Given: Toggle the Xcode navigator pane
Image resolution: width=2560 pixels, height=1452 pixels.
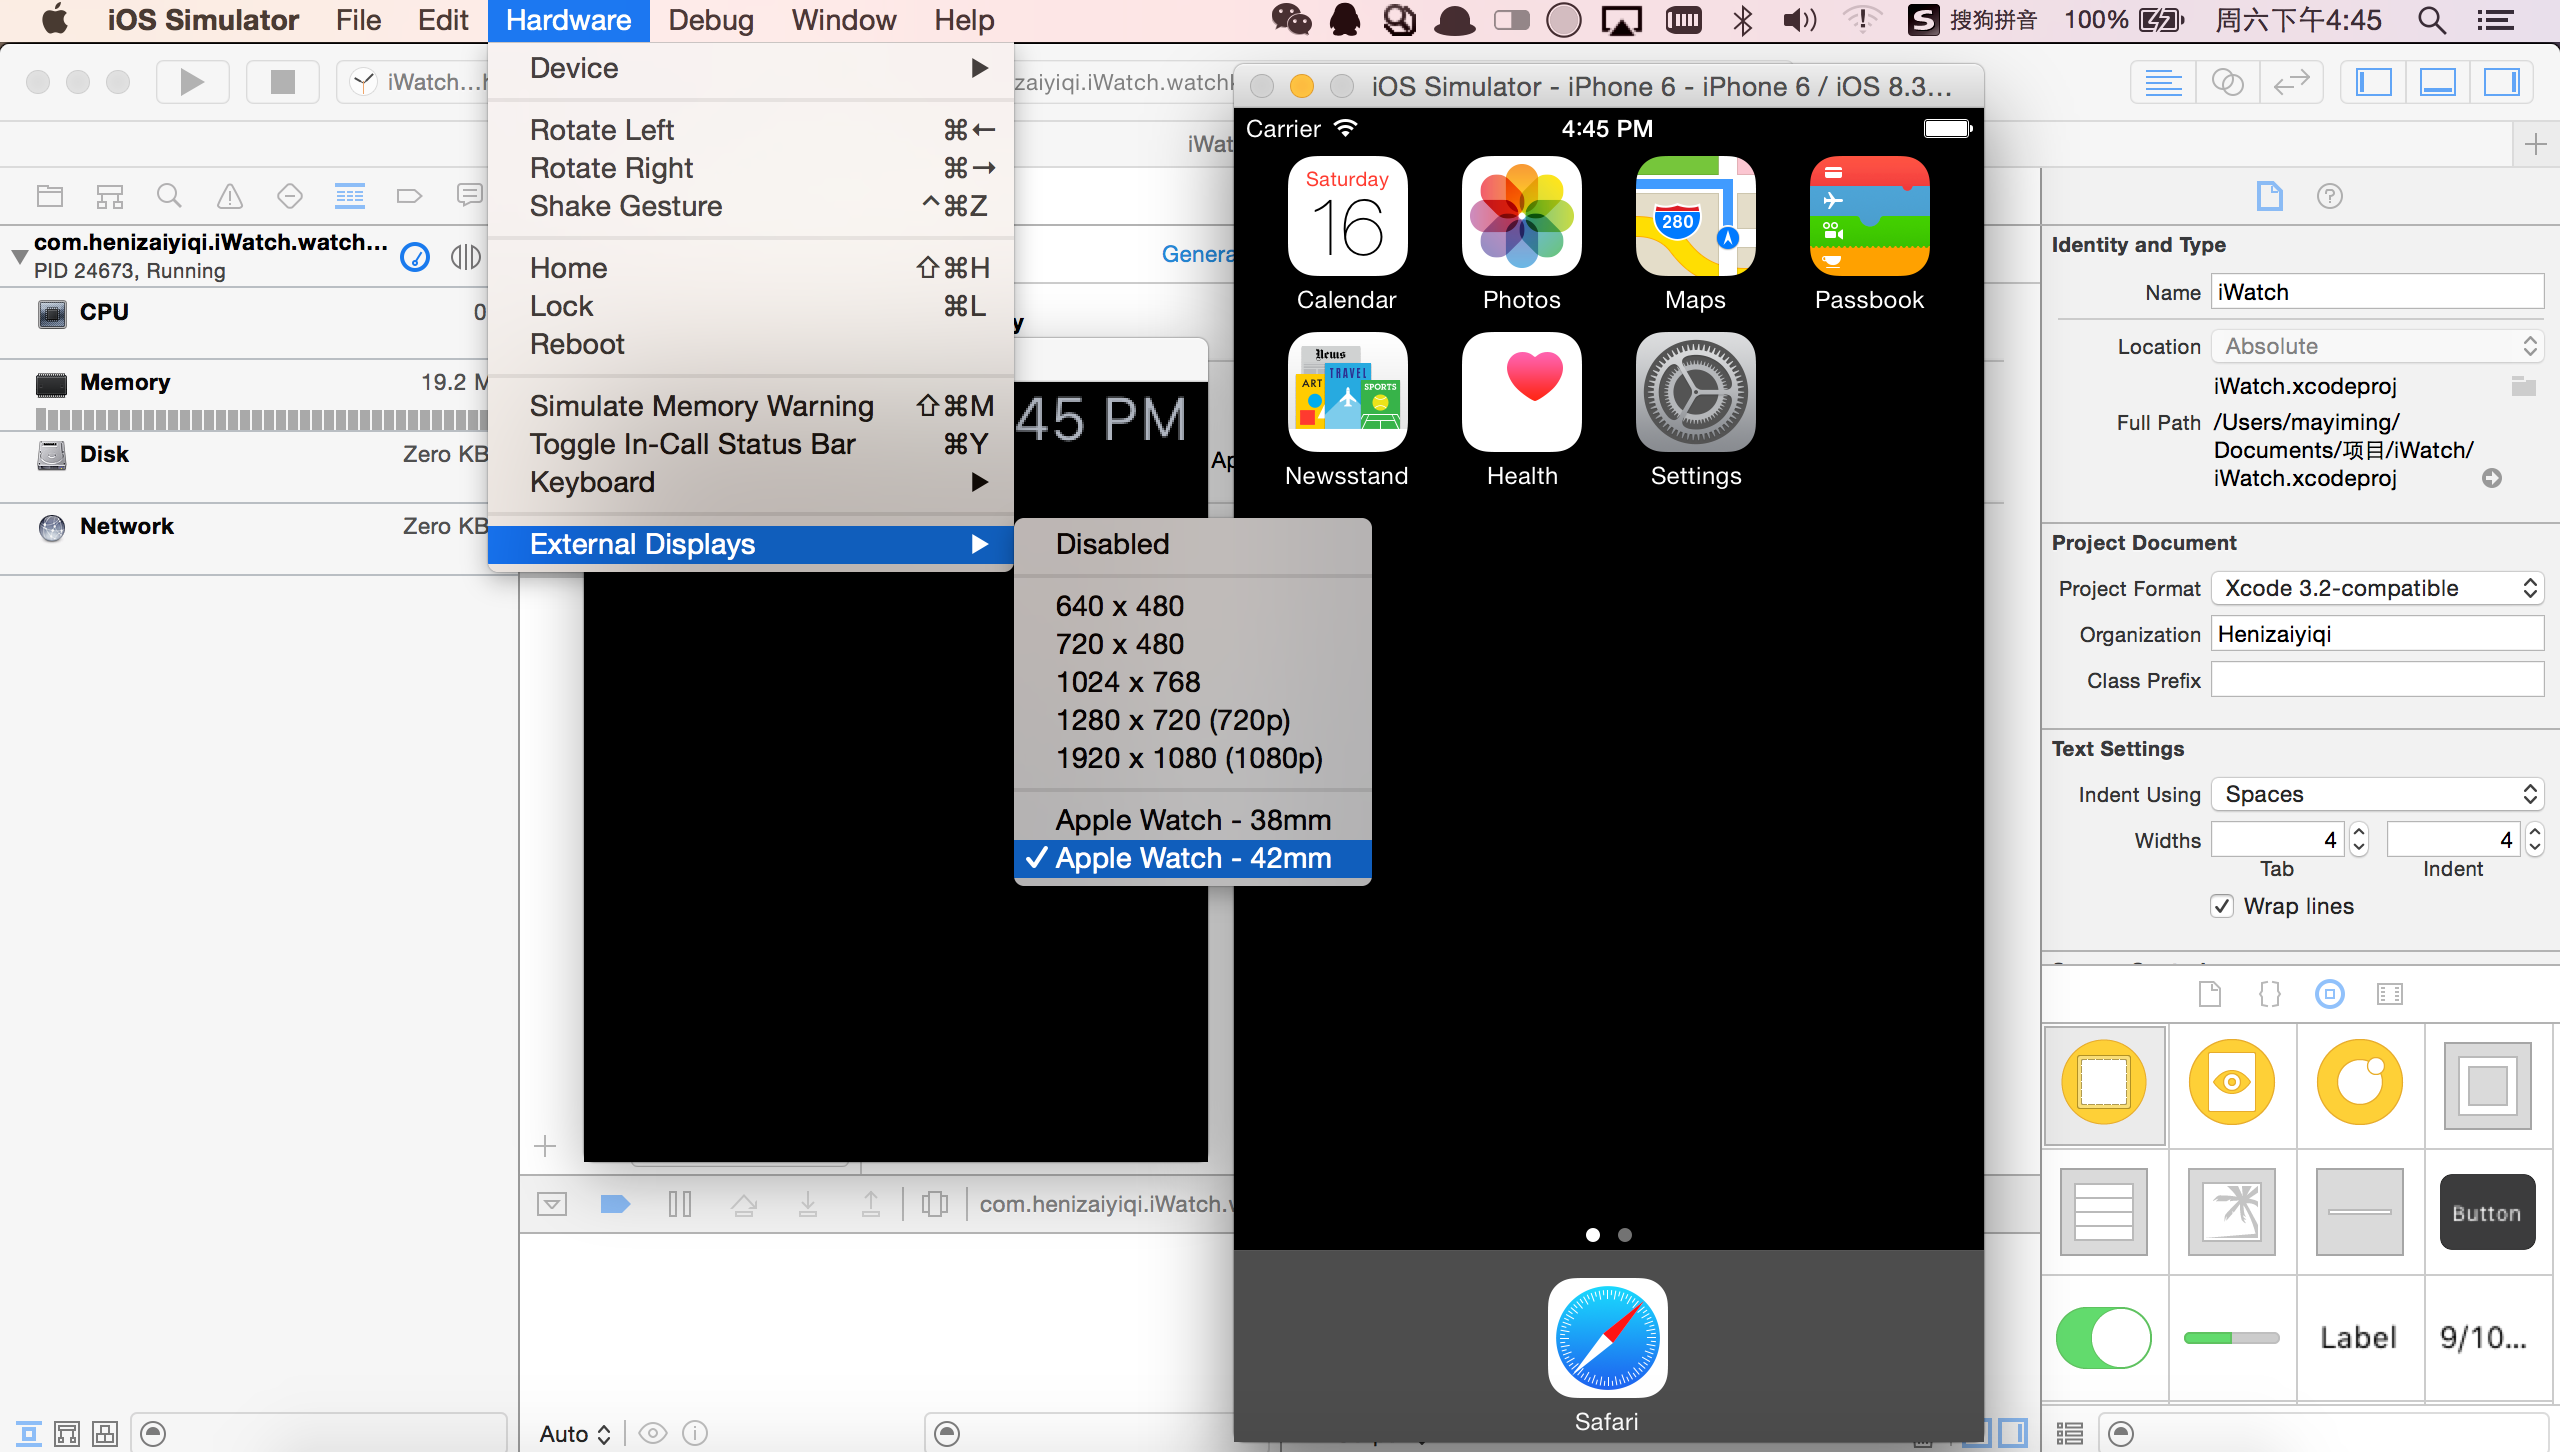Looking at the screenshot, I should [2374, 82].
